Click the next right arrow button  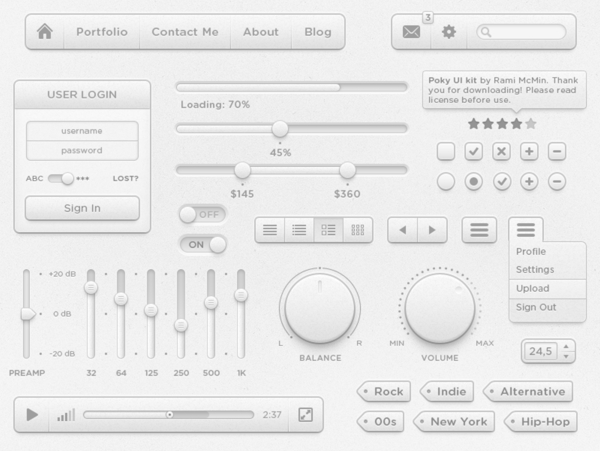432,230
